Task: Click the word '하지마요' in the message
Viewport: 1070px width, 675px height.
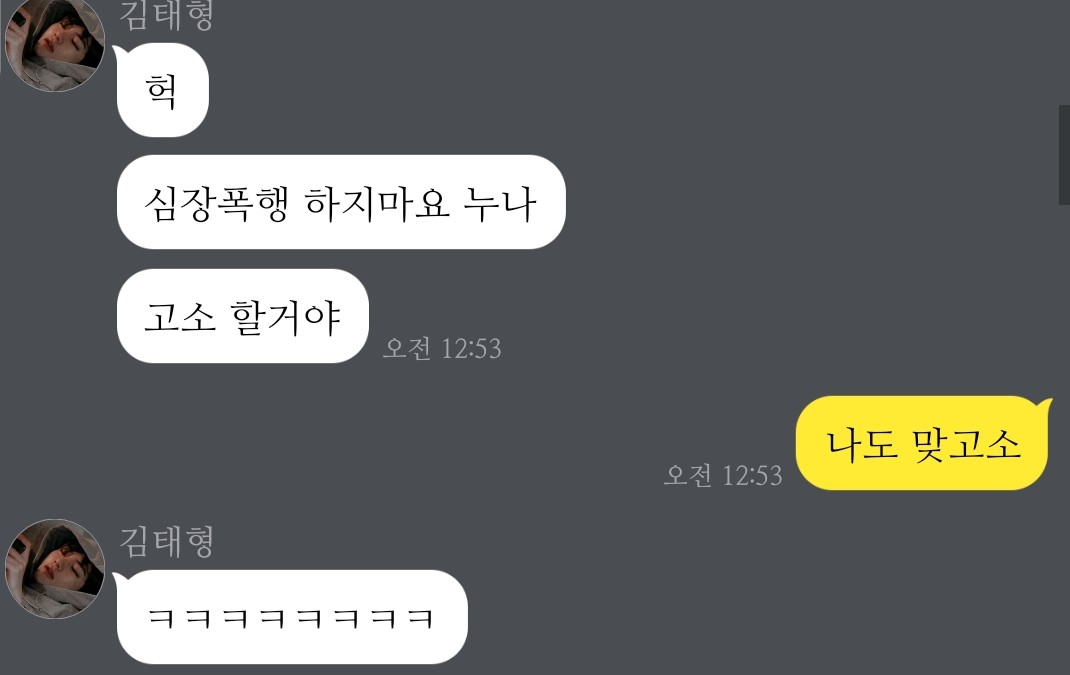Action: (377, 203)
